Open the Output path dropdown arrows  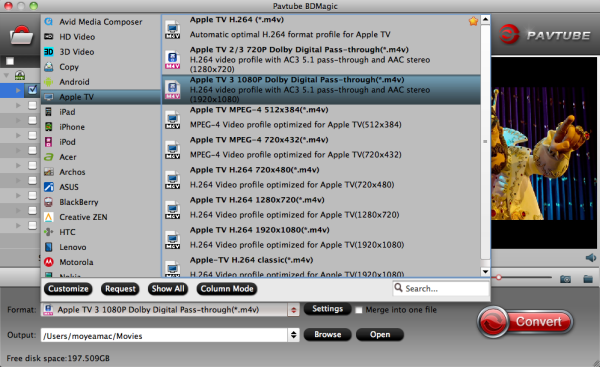coord(293,335)
